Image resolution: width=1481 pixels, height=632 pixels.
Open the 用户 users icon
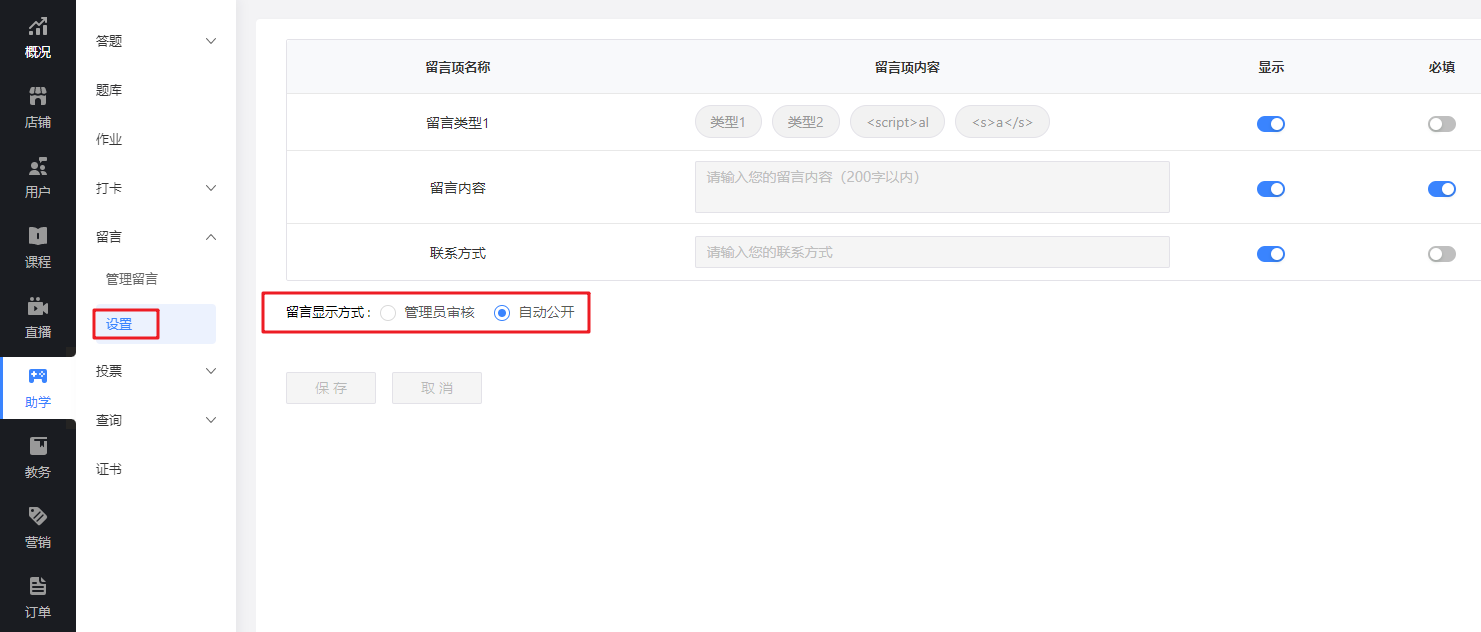38,167
